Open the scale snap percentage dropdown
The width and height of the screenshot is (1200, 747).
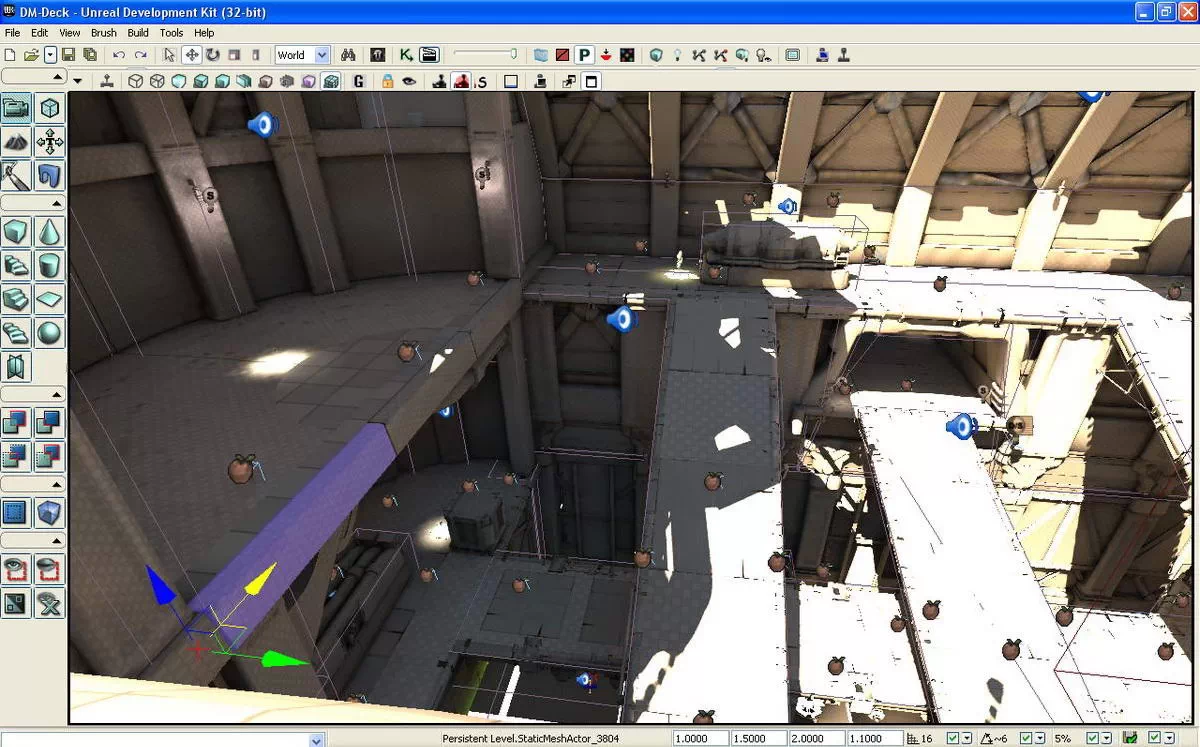click(1108, 738)
